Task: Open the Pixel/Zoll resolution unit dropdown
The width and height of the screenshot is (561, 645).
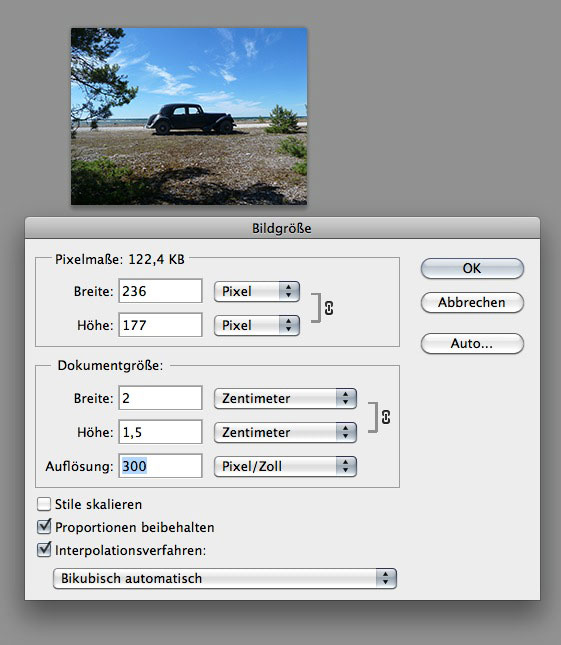Action: click(x=285, y=466)
